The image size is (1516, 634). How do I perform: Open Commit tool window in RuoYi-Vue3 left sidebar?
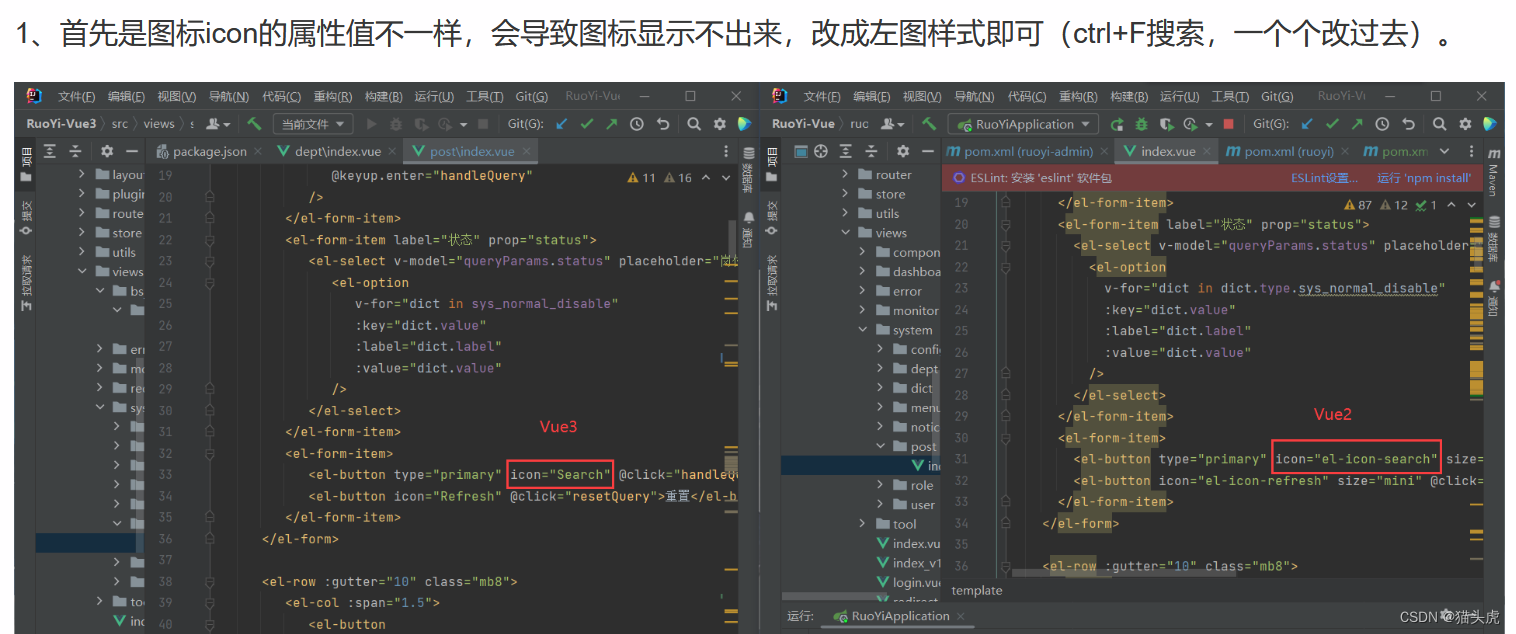point(26,217)
